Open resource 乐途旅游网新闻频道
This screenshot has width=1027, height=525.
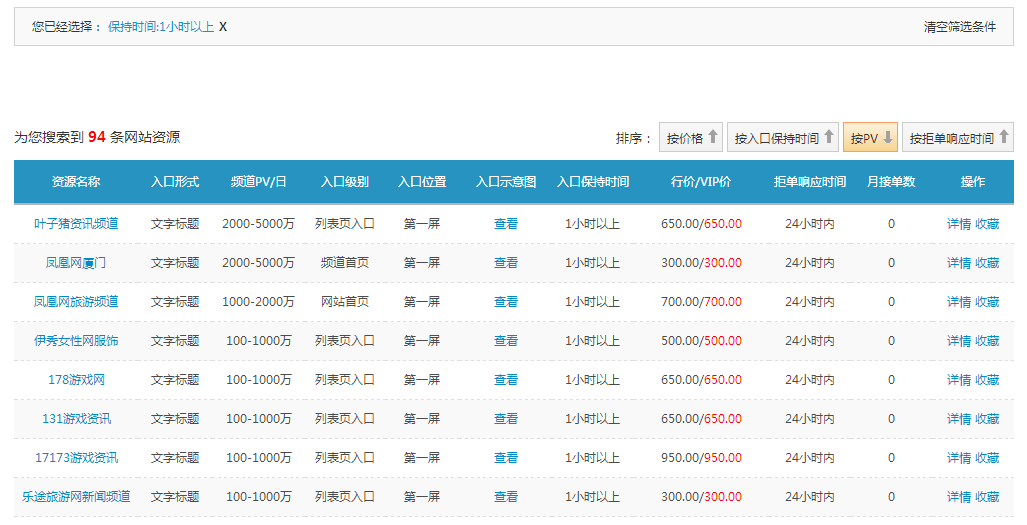[76, 496]
